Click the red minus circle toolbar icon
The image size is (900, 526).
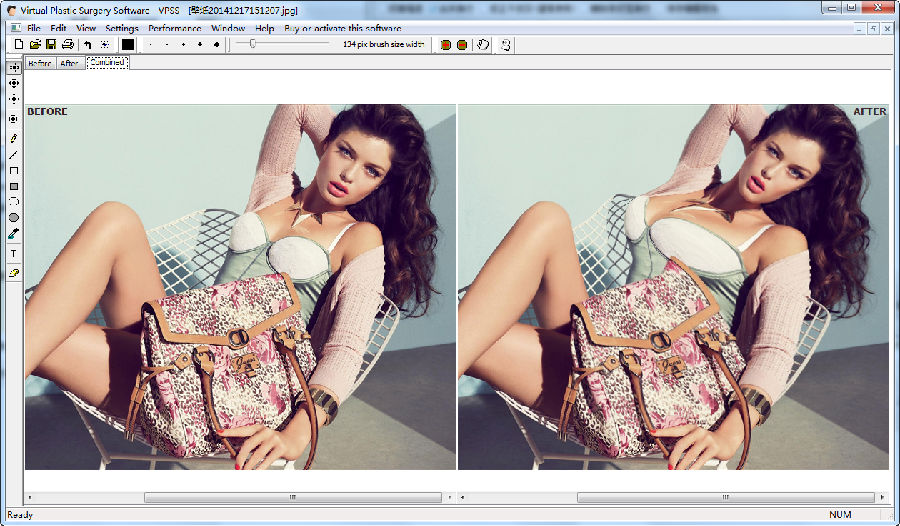462,44
